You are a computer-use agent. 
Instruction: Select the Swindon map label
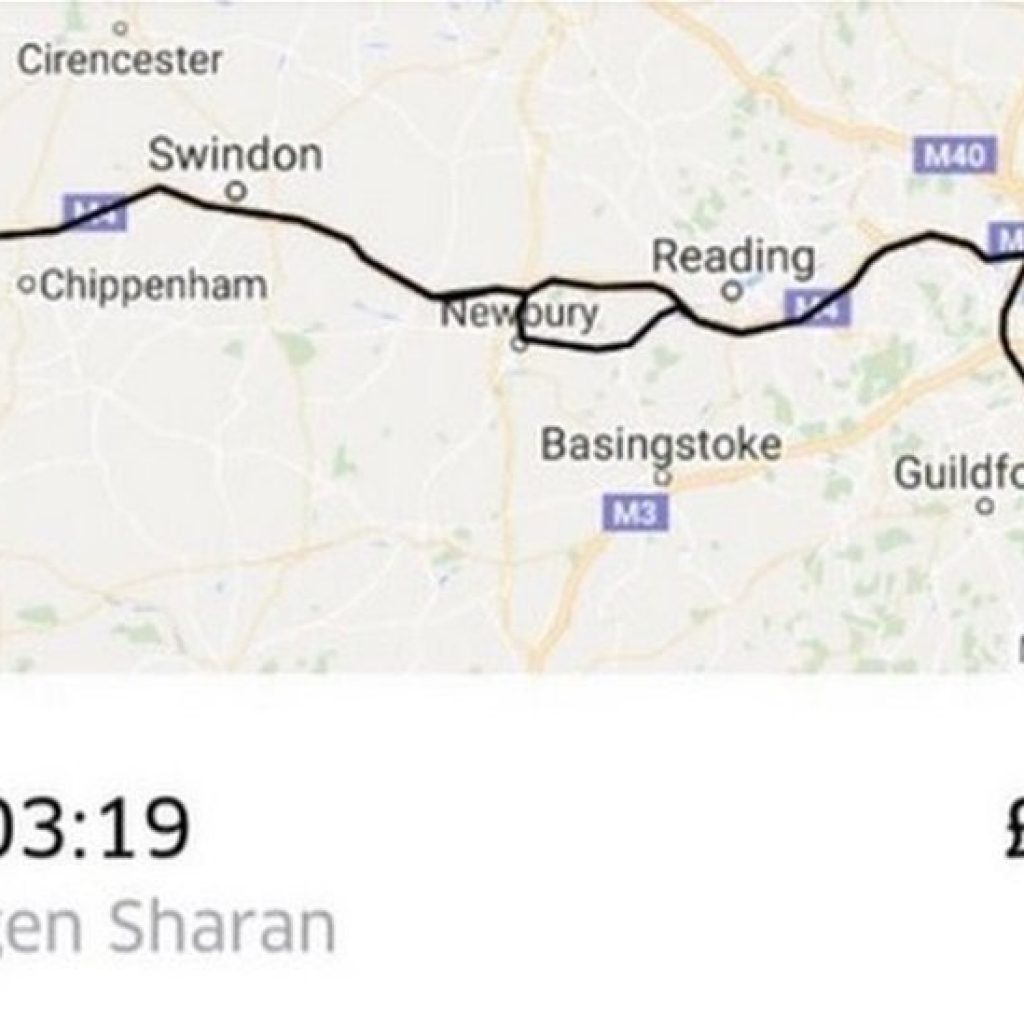point(235,155)
